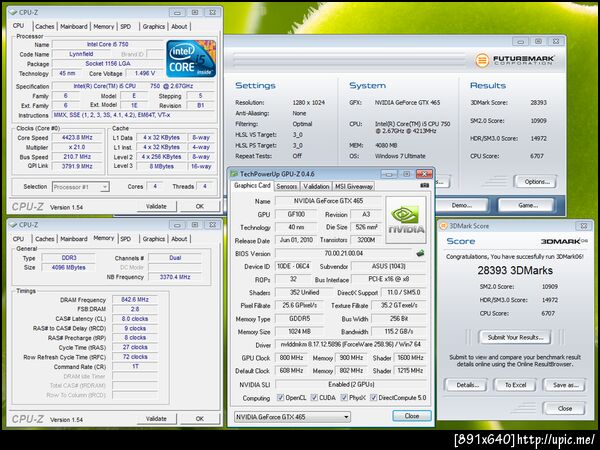Open the MSI Giveaway tab in GPU-Z
This screenshot has height=450, width=600.
coord(354,186)
